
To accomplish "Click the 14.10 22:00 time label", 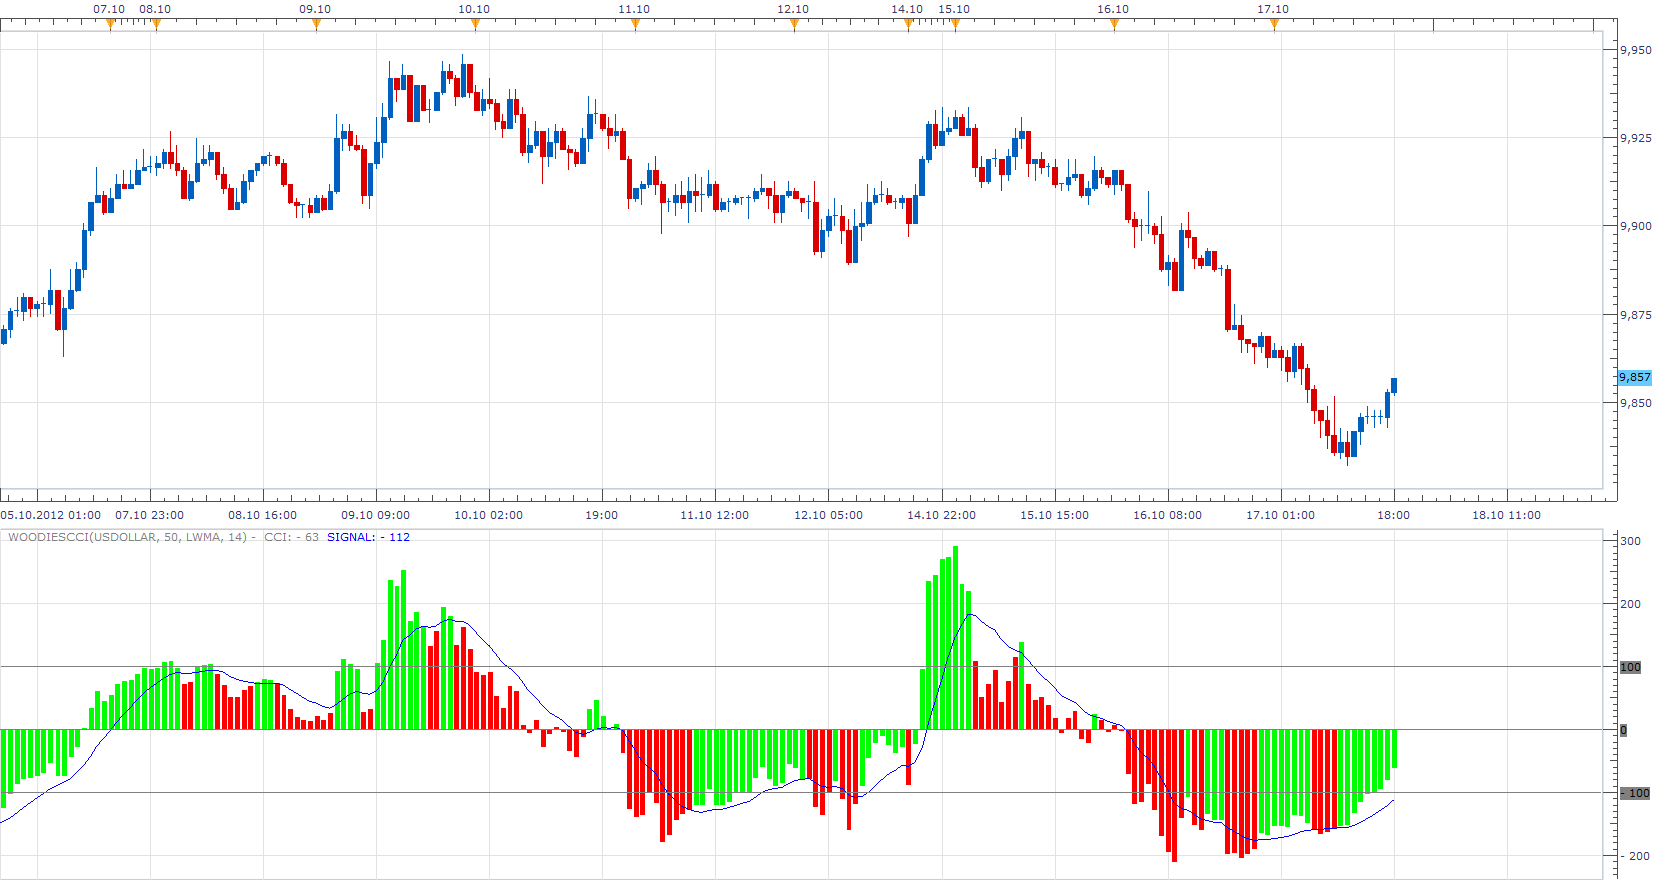I will [941, 515].
